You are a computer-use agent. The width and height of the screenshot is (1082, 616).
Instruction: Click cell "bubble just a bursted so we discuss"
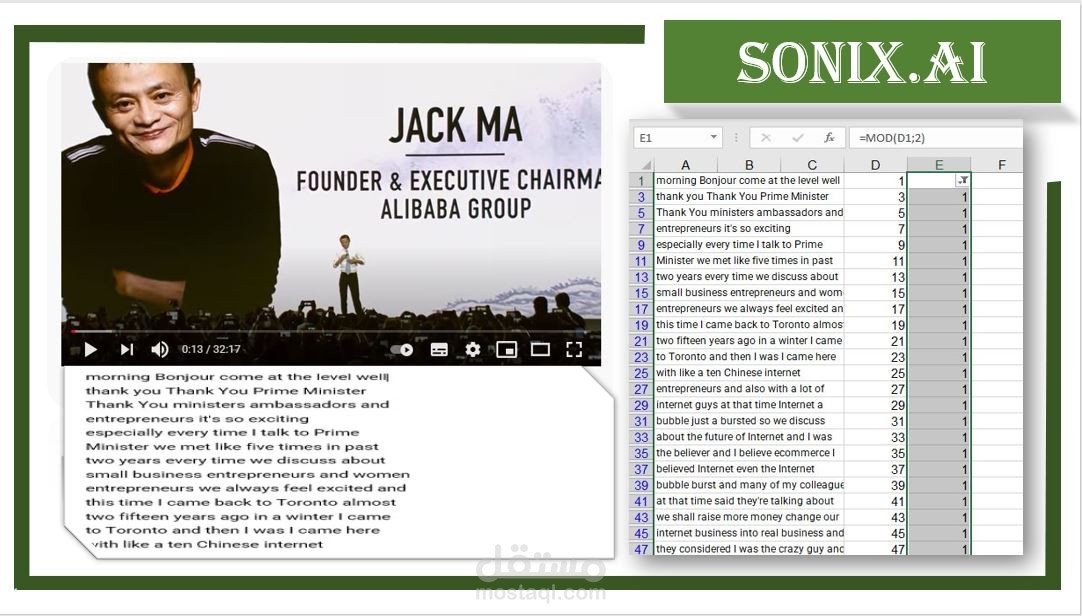(749, 421)
